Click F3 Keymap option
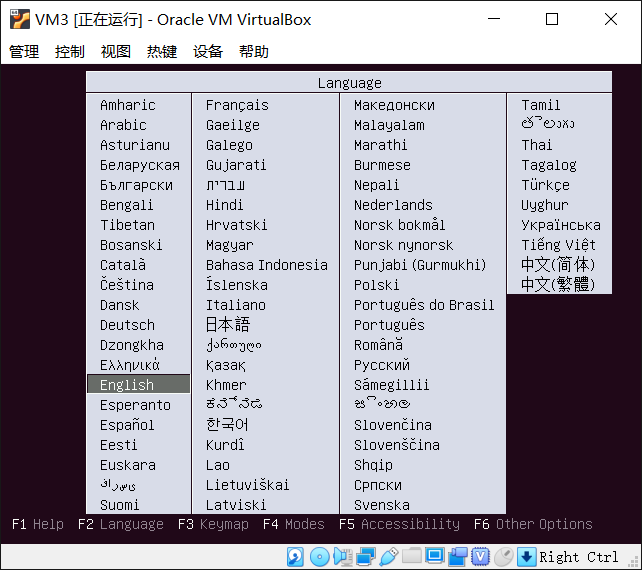The width and height of the screenshot is (642, 570). pos(213,524)
